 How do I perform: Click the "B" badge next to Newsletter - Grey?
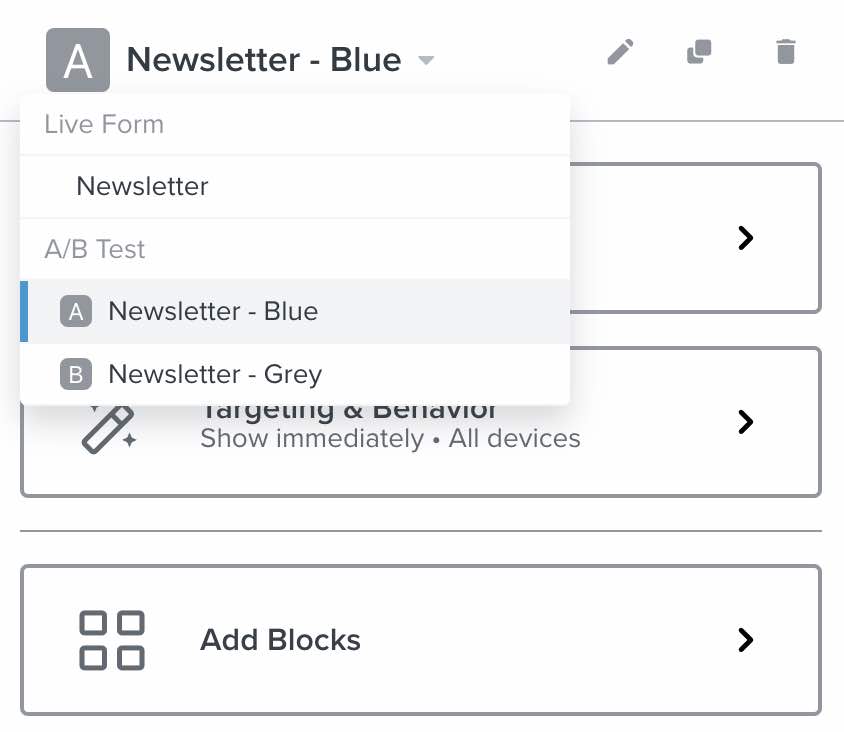[76, 374]
